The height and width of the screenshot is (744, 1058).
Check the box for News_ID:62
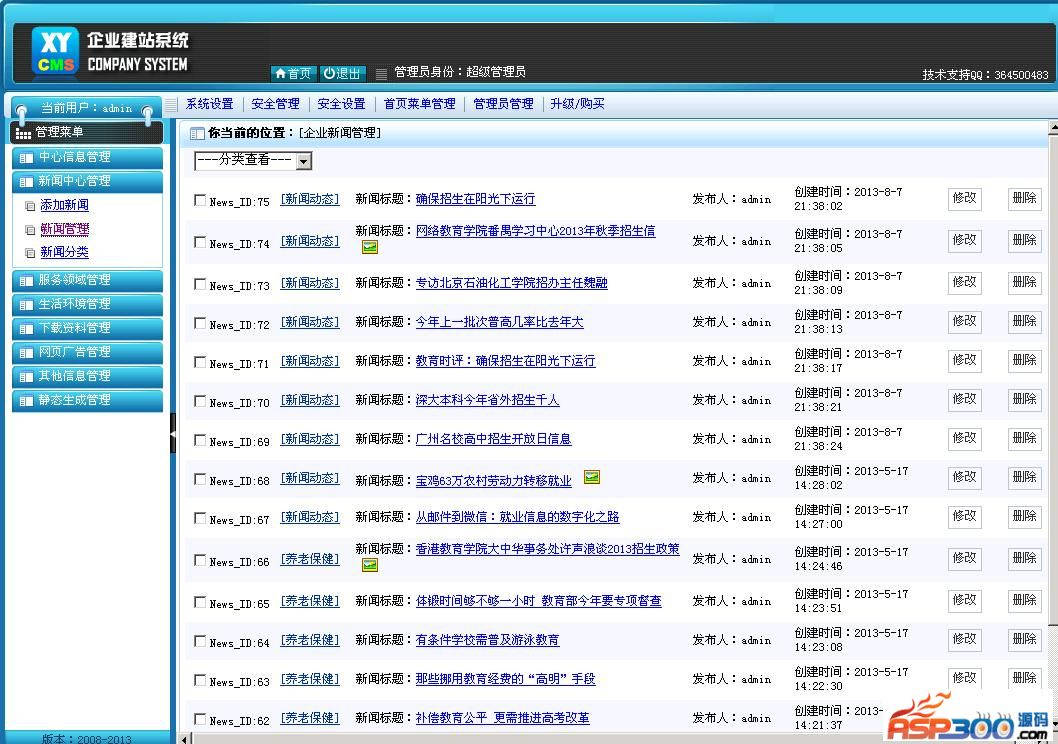point(200,719)
